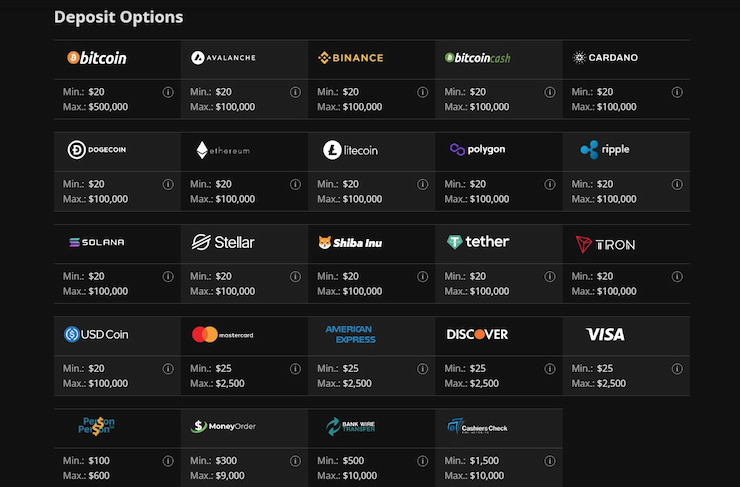Open info icon for Discover limits
The image size is (740, 487).
coord(550,369)
